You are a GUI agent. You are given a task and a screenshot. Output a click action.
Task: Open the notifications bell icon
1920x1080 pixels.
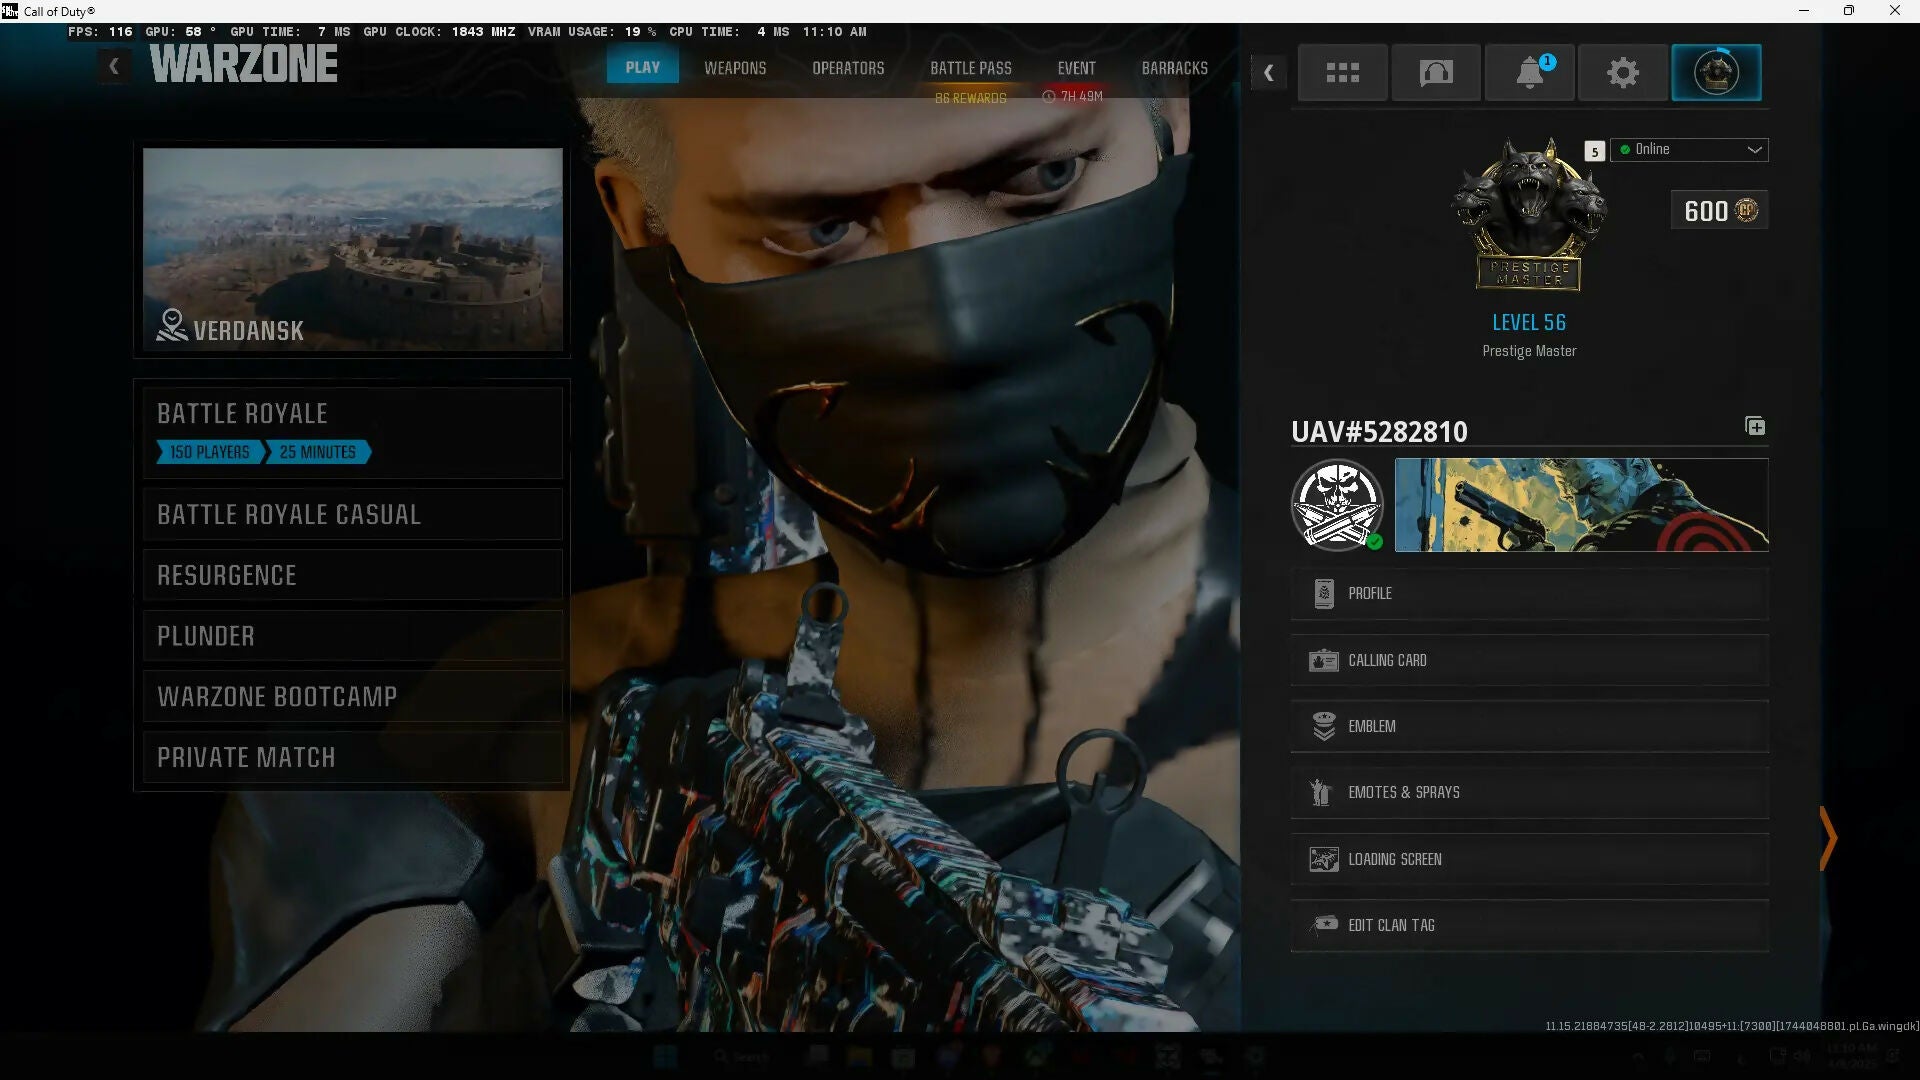(1529, 72)
